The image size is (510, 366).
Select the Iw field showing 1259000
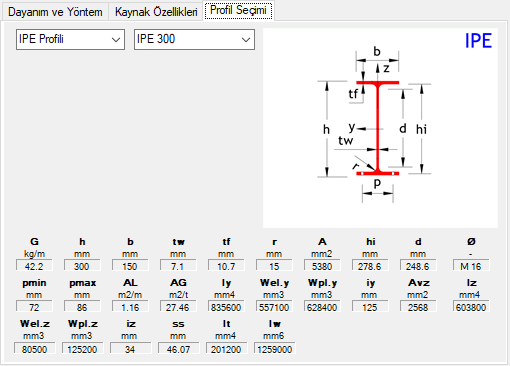pos(275,348)
